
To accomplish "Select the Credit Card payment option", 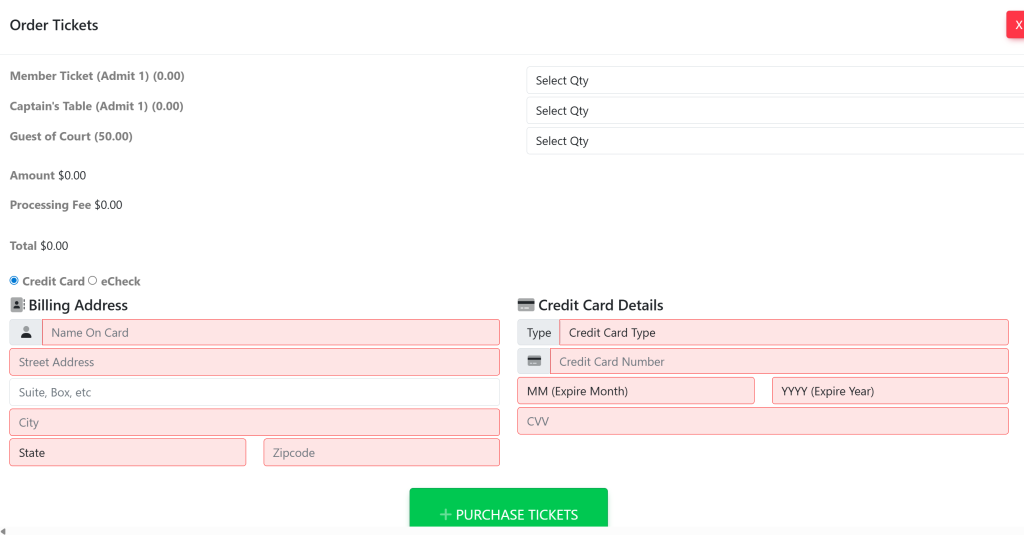I will (14, 281).
